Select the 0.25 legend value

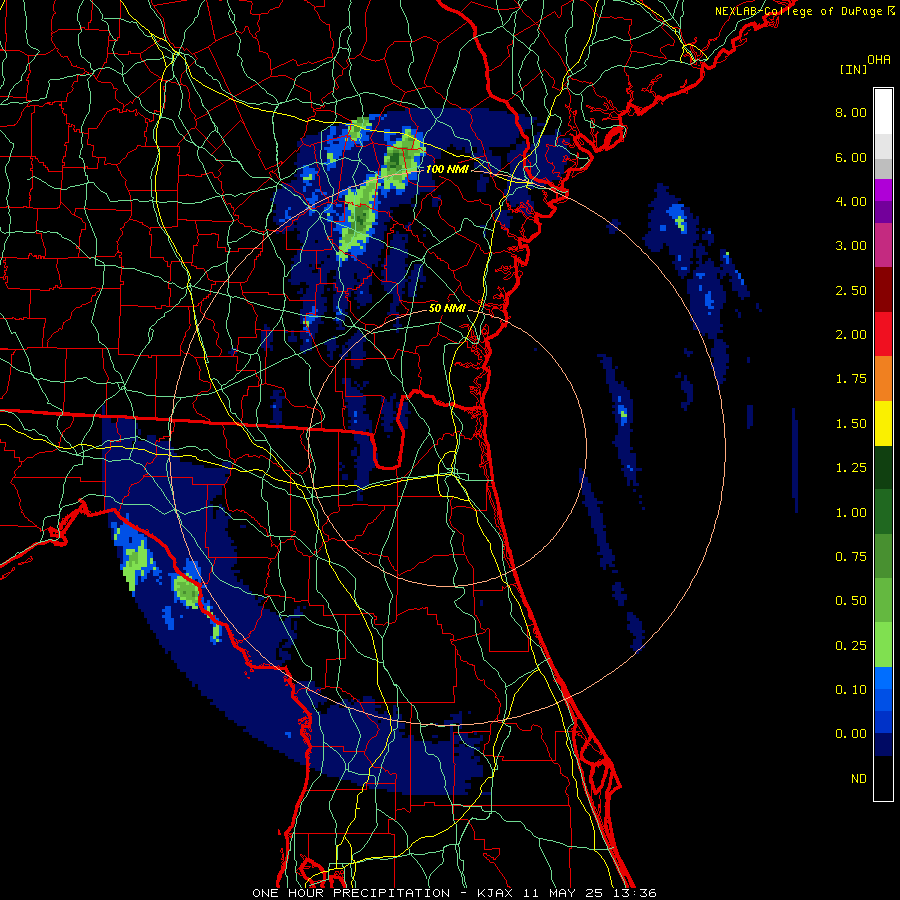(851, 646)
